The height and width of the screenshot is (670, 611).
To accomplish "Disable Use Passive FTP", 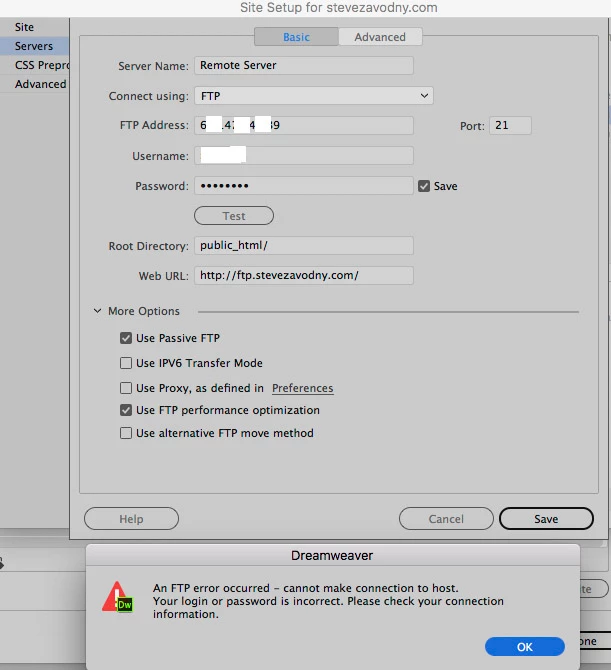I will click(x=126, y=338).
